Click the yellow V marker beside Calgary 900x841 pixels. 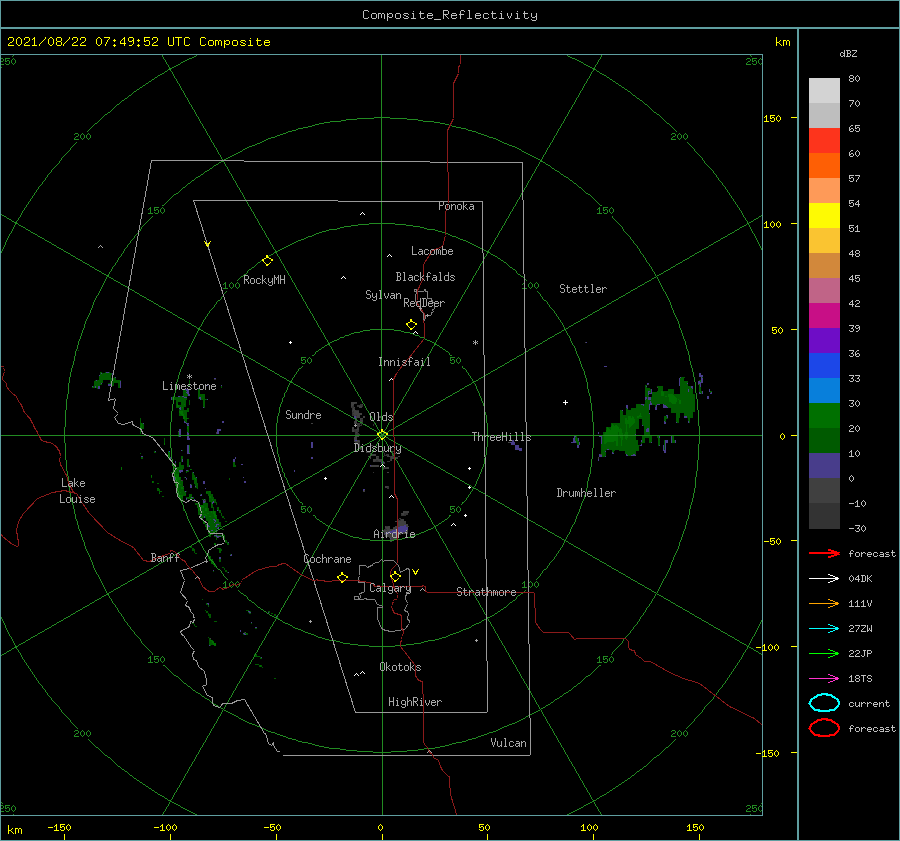(416, 572)
